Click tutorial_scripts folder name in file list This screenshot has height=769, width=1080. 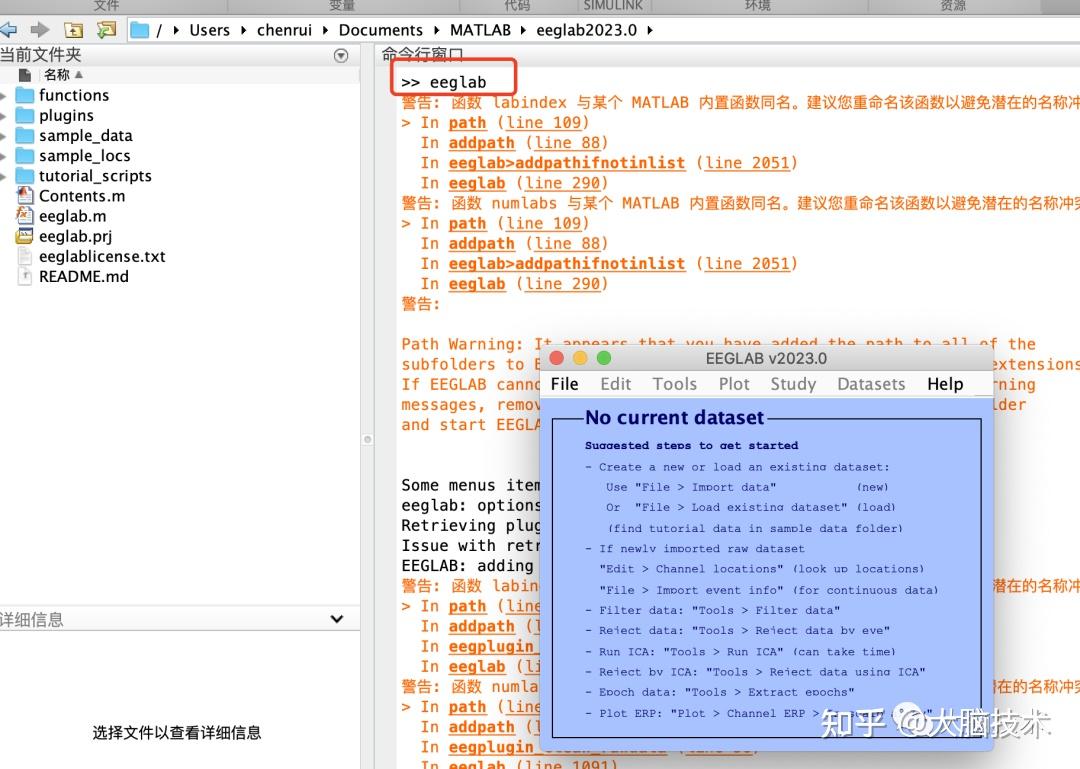(95, 176)
